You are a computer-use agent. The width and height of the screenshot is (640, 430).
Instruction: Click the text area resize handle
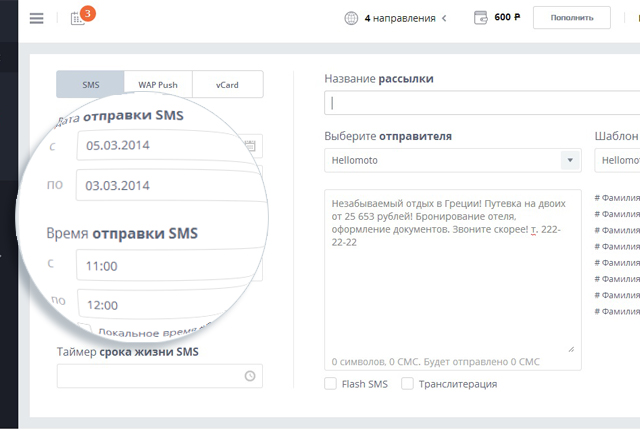click(571, 349)
